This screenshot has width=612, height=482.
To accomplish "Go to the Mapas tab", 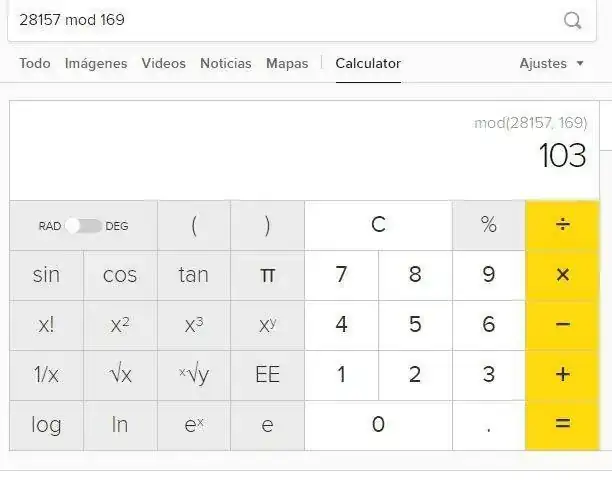I will [287, 63].
